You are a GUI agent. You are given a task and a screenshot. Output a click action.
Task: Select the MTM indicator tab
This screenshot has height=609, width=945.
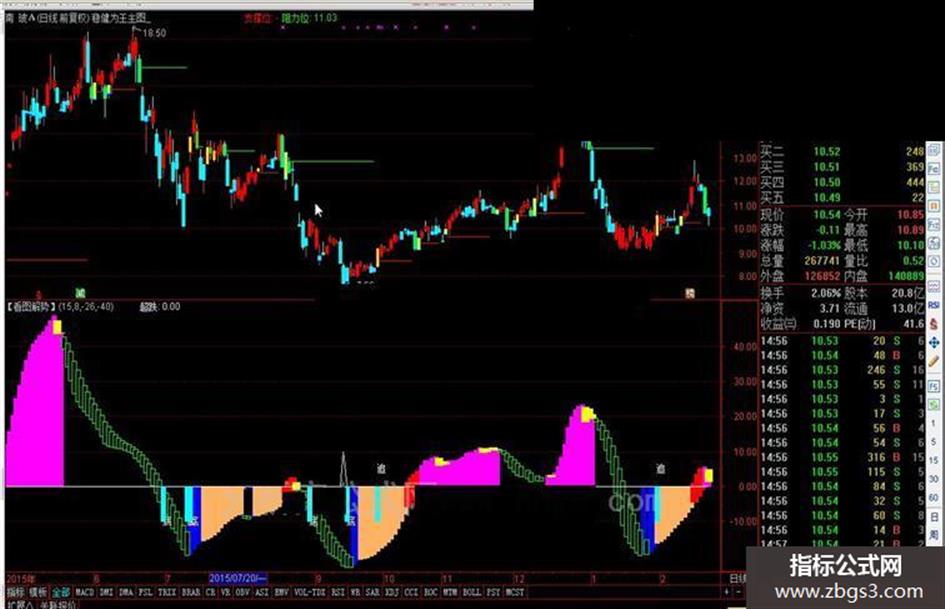(x=450, y=593)
